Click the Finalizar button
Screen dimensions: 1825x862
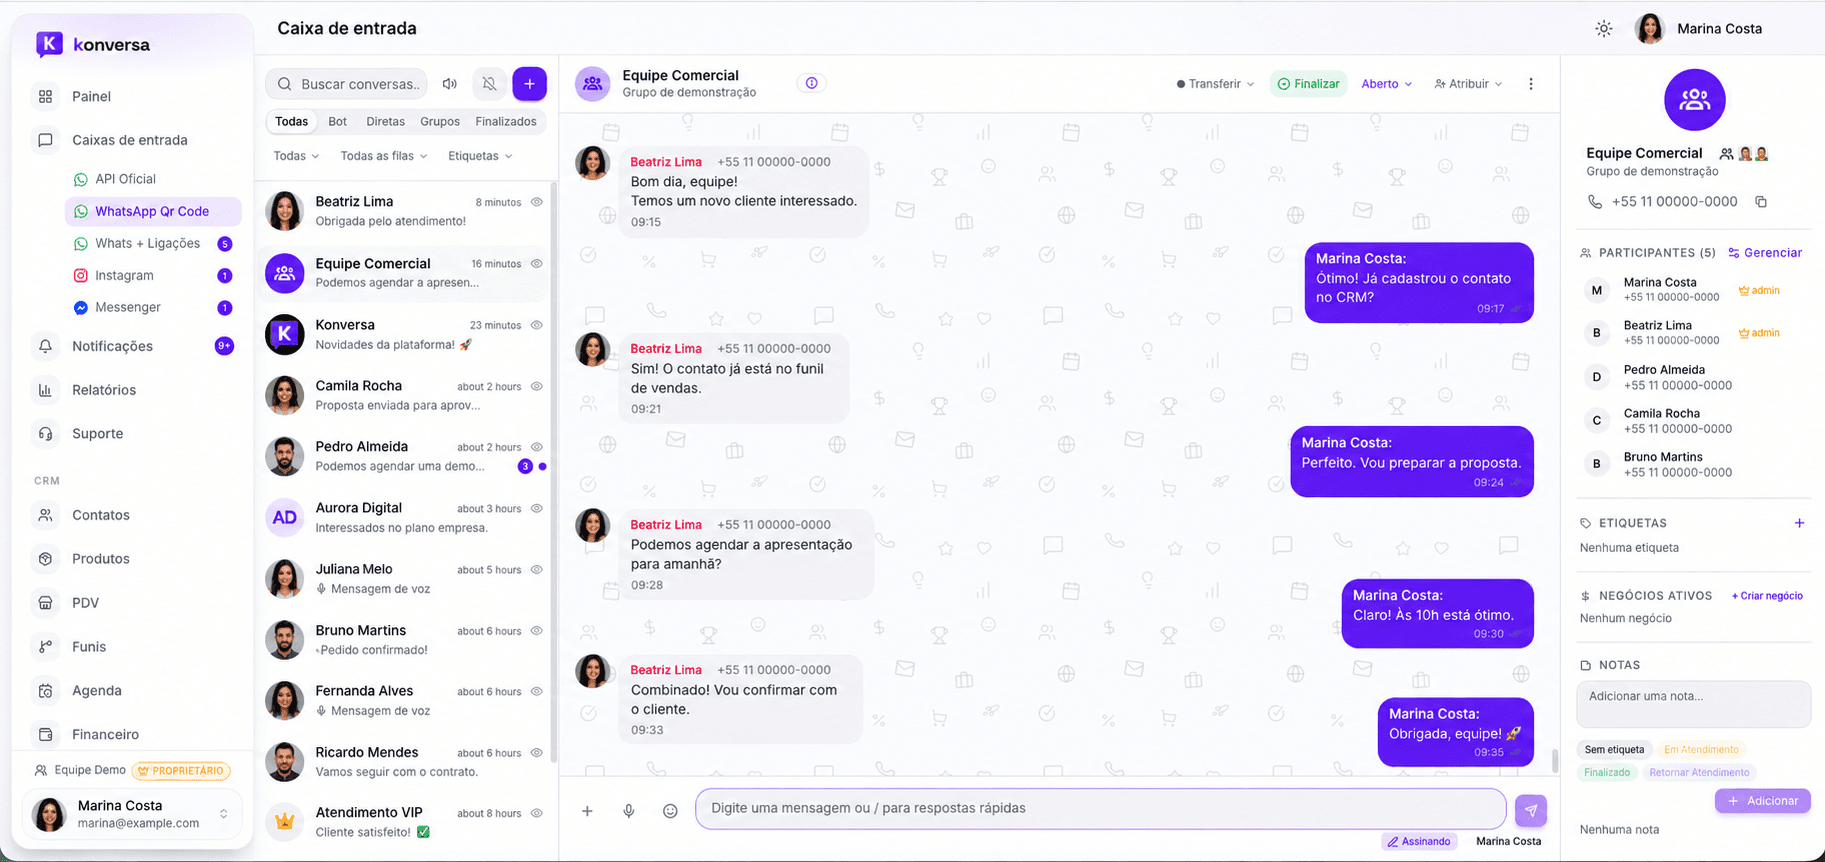(x=1308, y=84)
